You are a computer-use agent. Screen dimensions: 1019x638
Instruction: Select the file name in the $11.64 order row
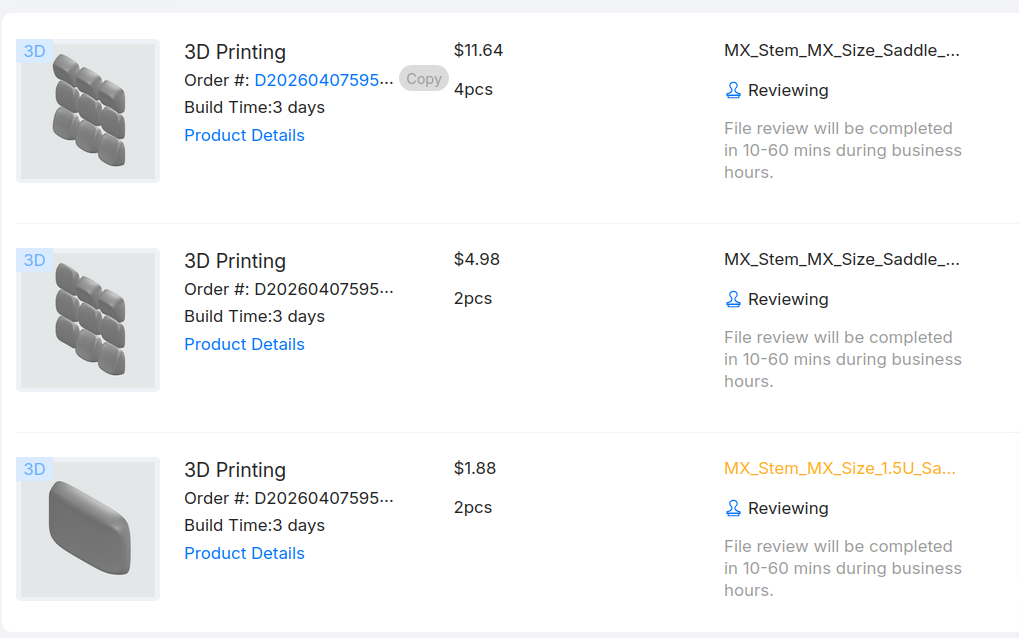coord(842,51)
